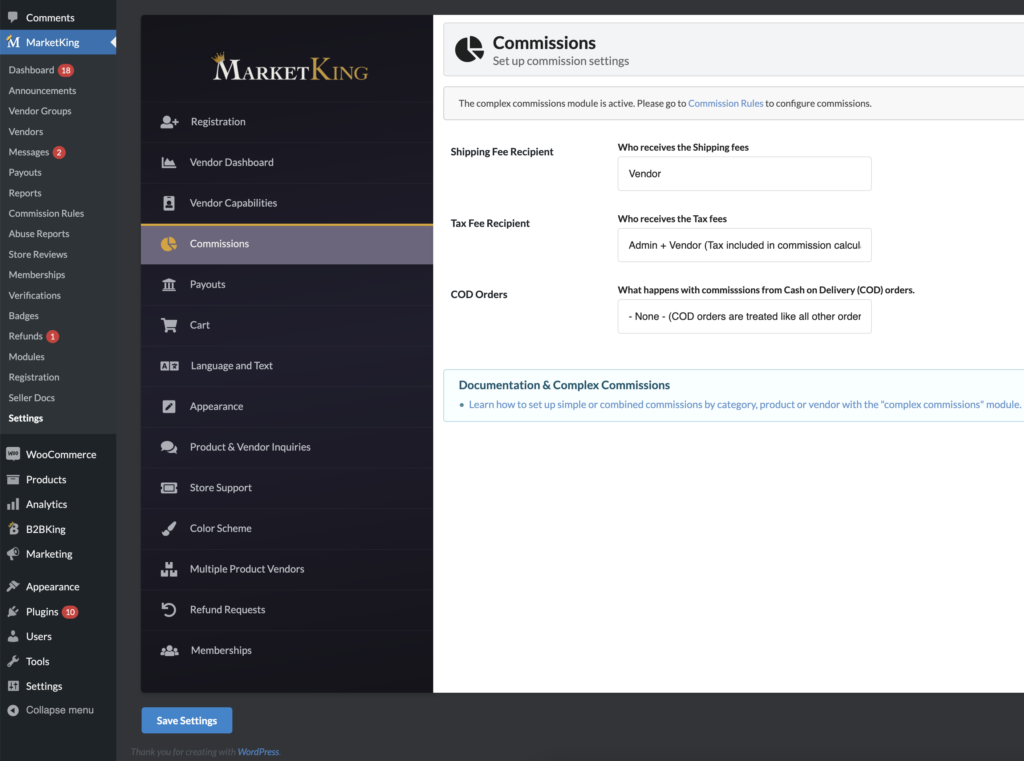Go to the Payouts settings tab
The image size is (1024, 761).
point(287,285)
